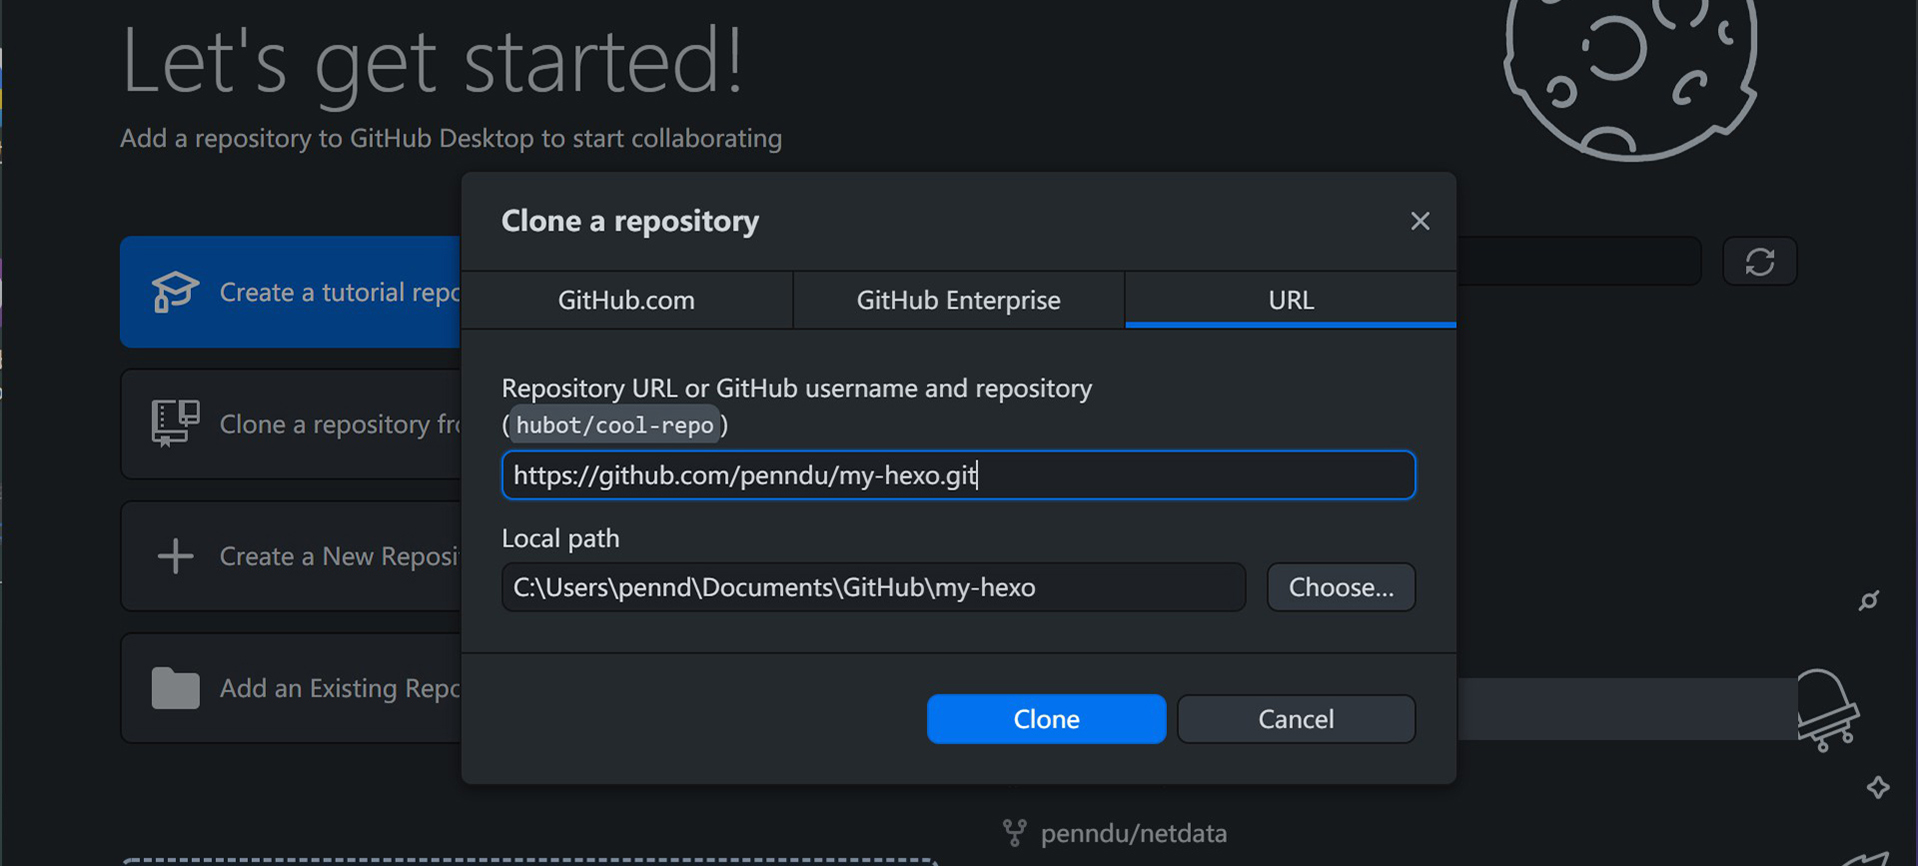Click the fork icon beside penndu/netdata
Viewport: 1918px width, 866px height.
[1015, 833]
